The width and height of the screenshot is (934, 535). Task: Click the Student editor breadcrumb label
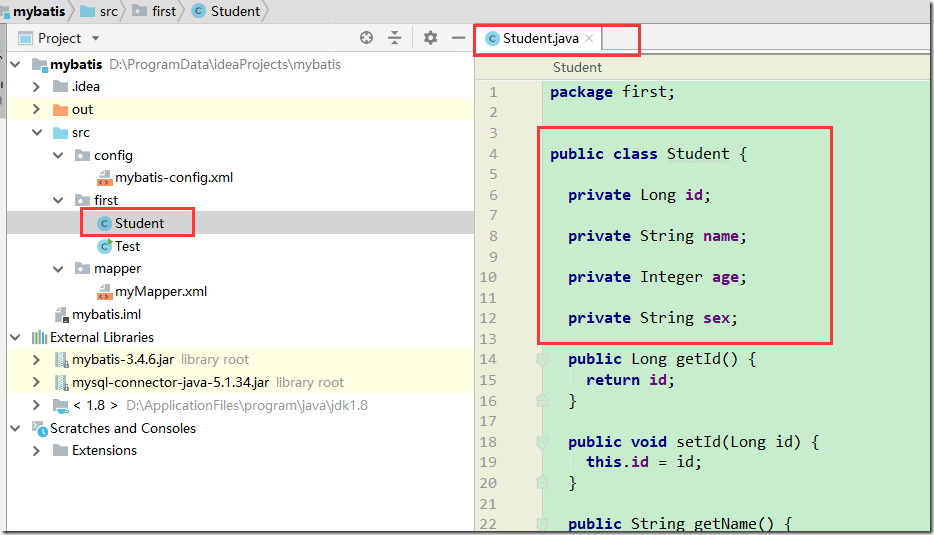577,67
